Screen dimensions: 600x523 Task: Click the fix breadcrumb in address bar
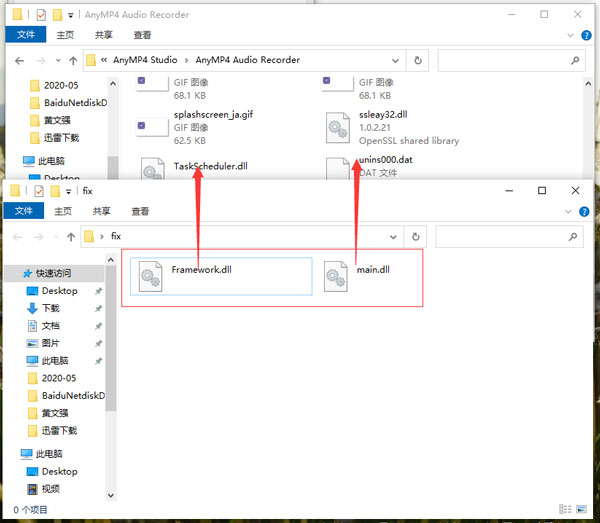point(116,236)
